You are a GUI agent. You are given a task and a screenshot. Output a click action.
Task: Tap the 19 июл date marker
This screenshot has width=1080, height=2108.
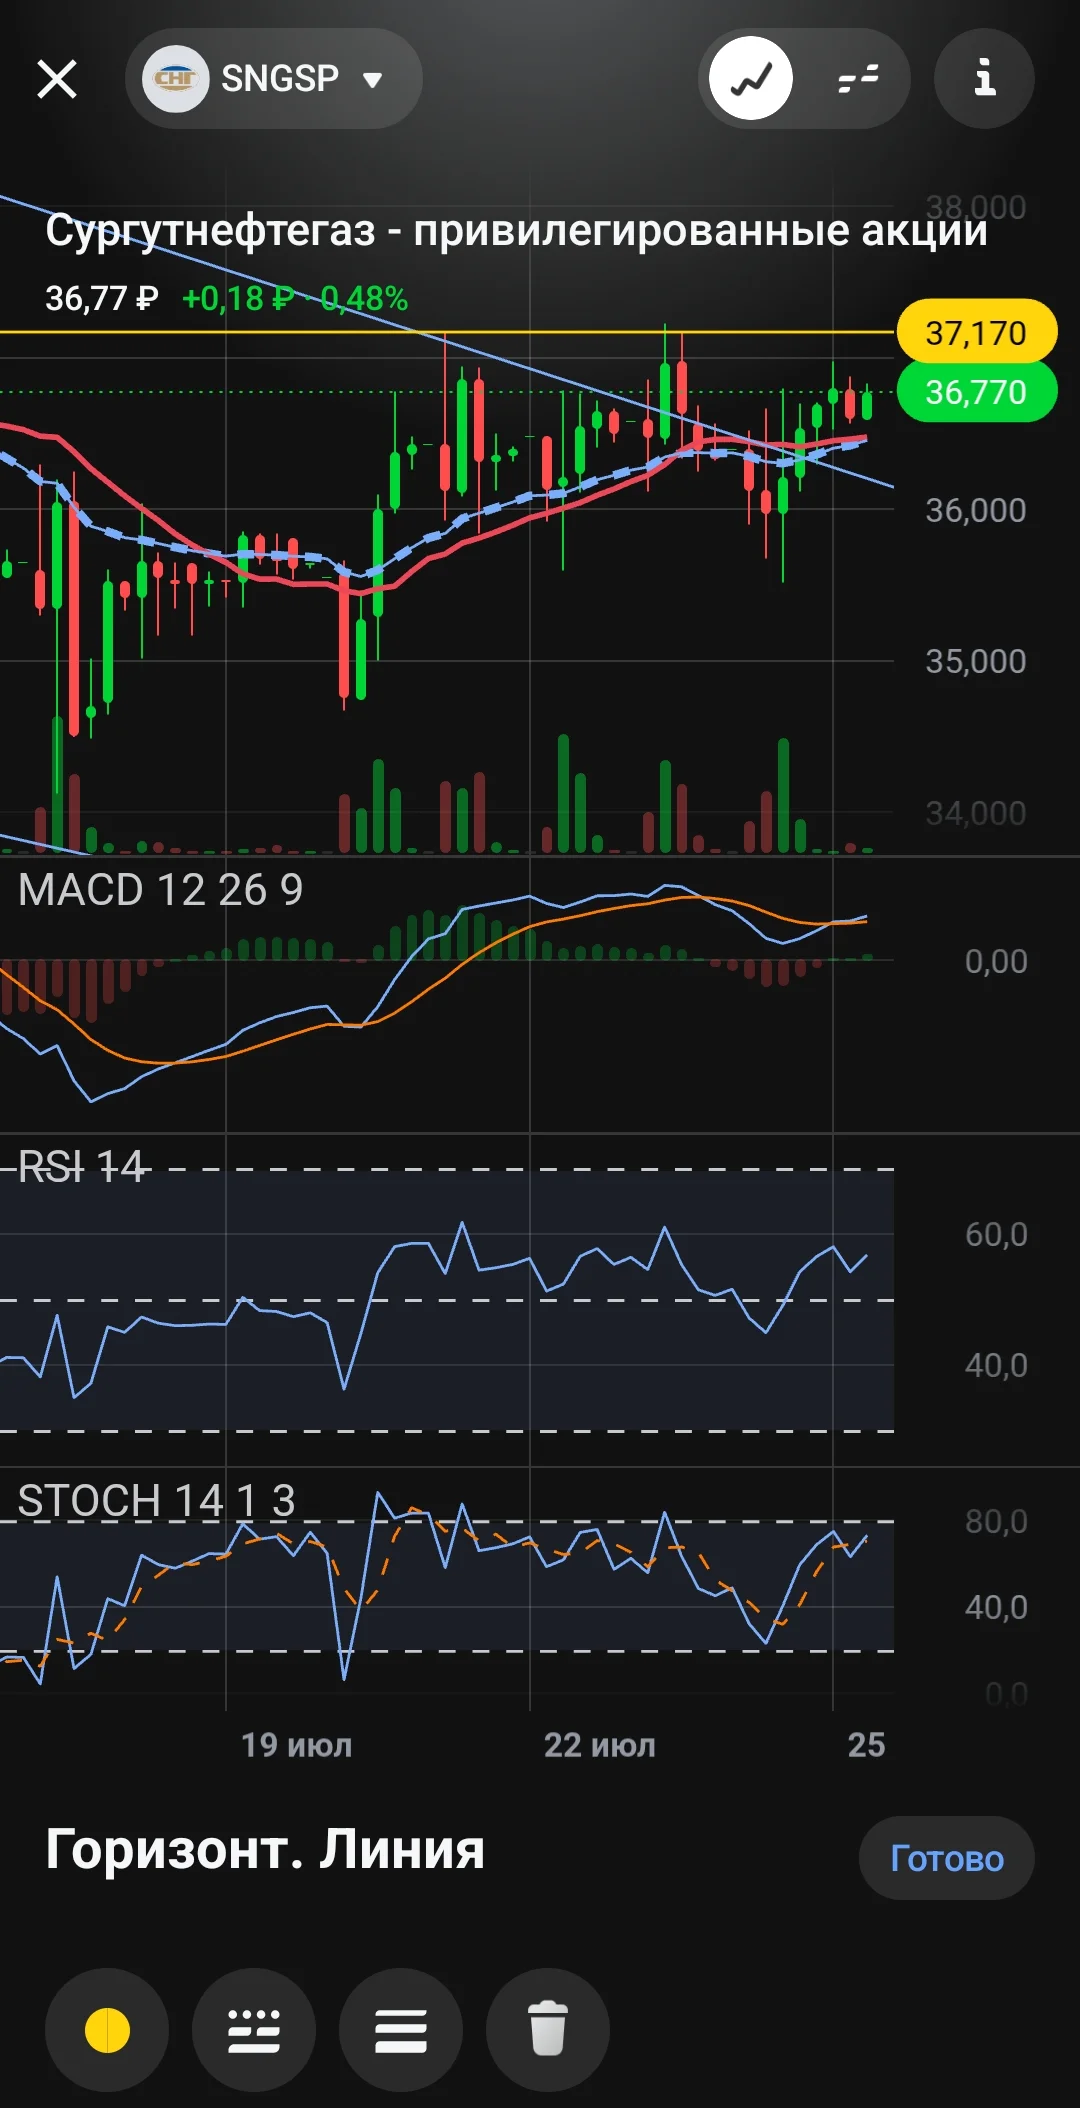(296, 1745)
